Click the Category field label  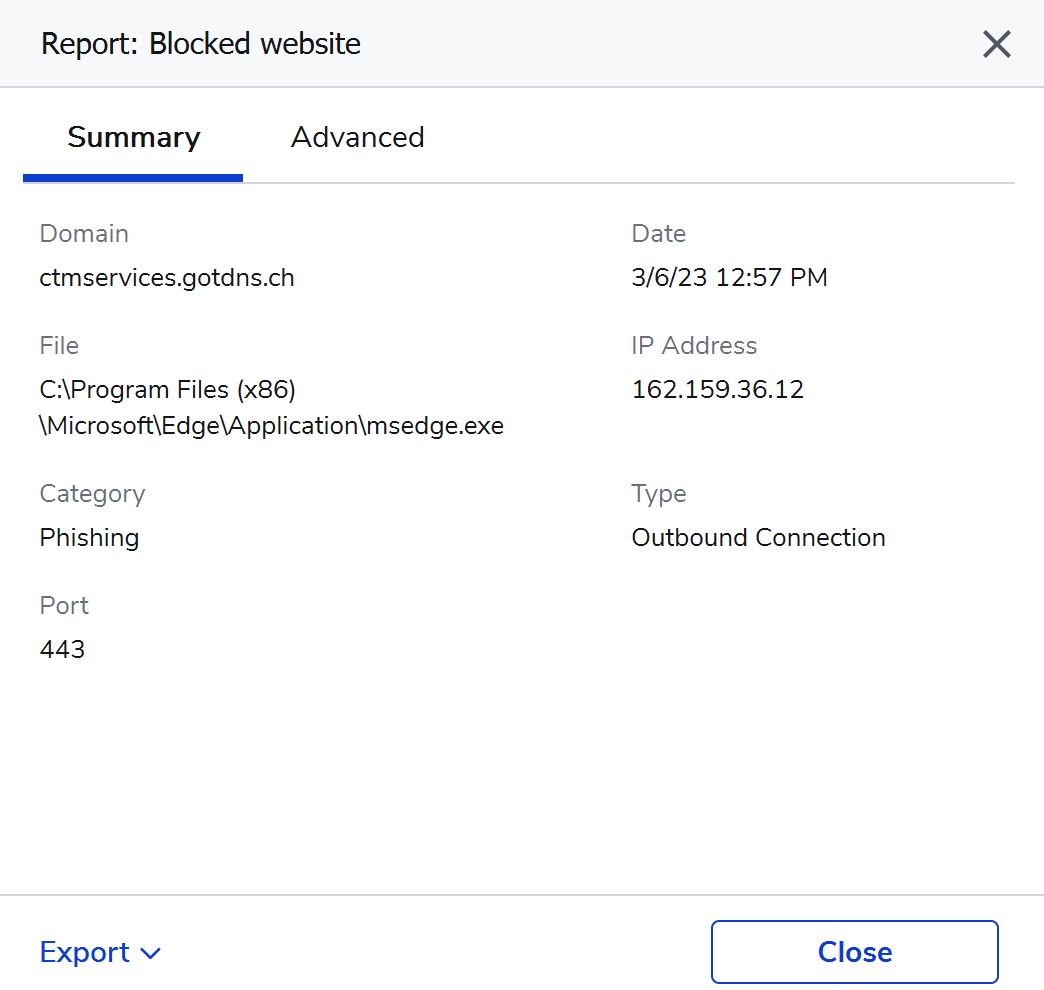pos(92,493)
